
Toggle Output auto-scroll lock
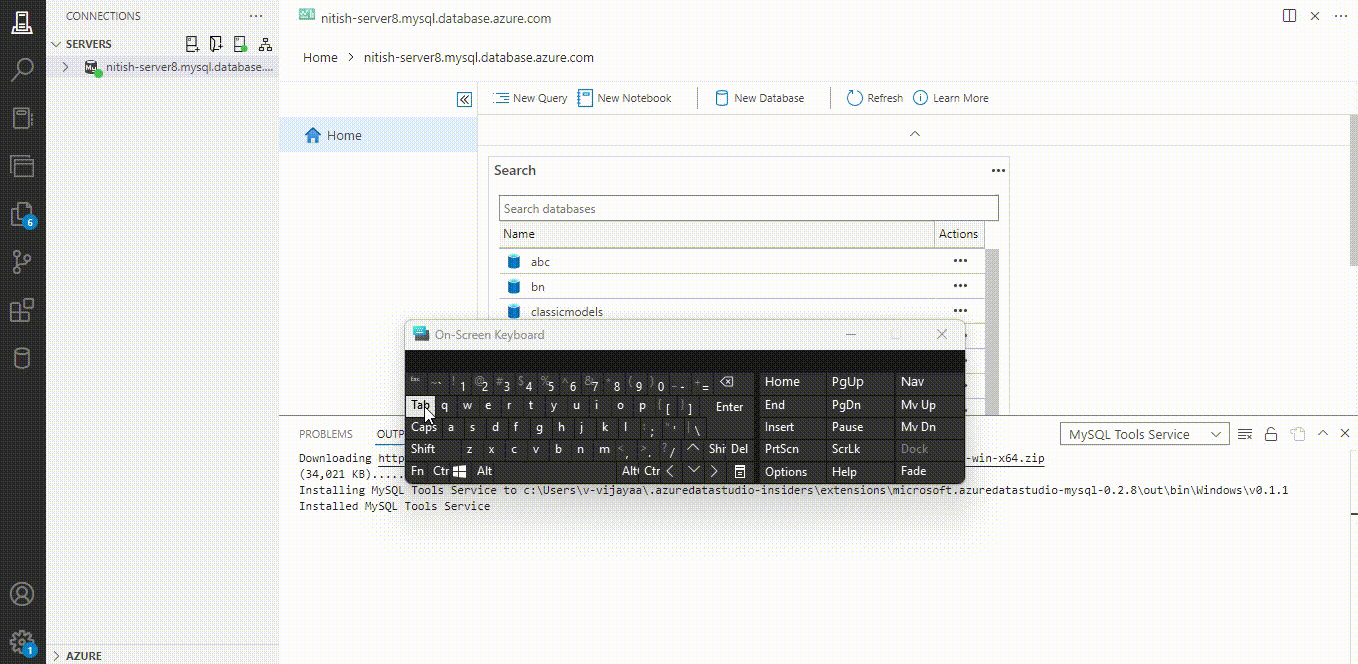click(1270, 433)
